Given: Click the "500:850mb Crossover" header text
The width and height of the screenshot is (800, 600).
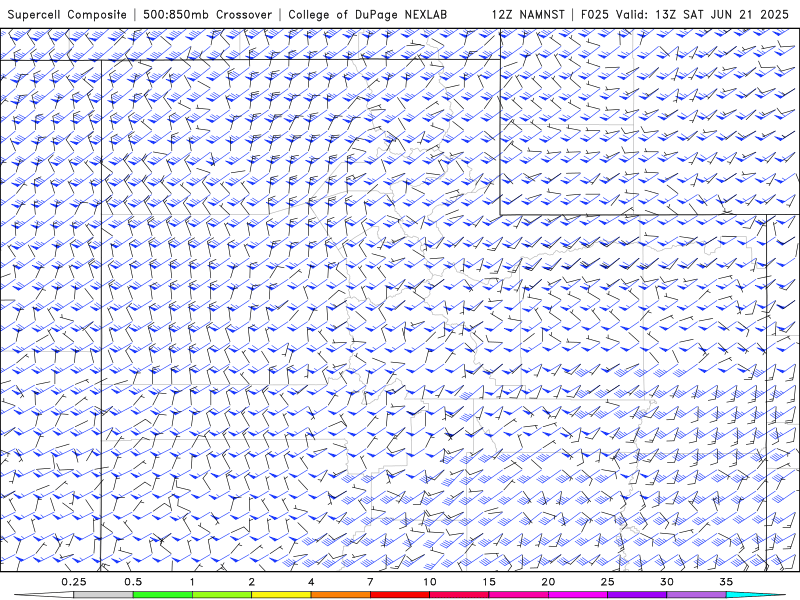Looking at the screenshot, I should [x=207, y=14].
